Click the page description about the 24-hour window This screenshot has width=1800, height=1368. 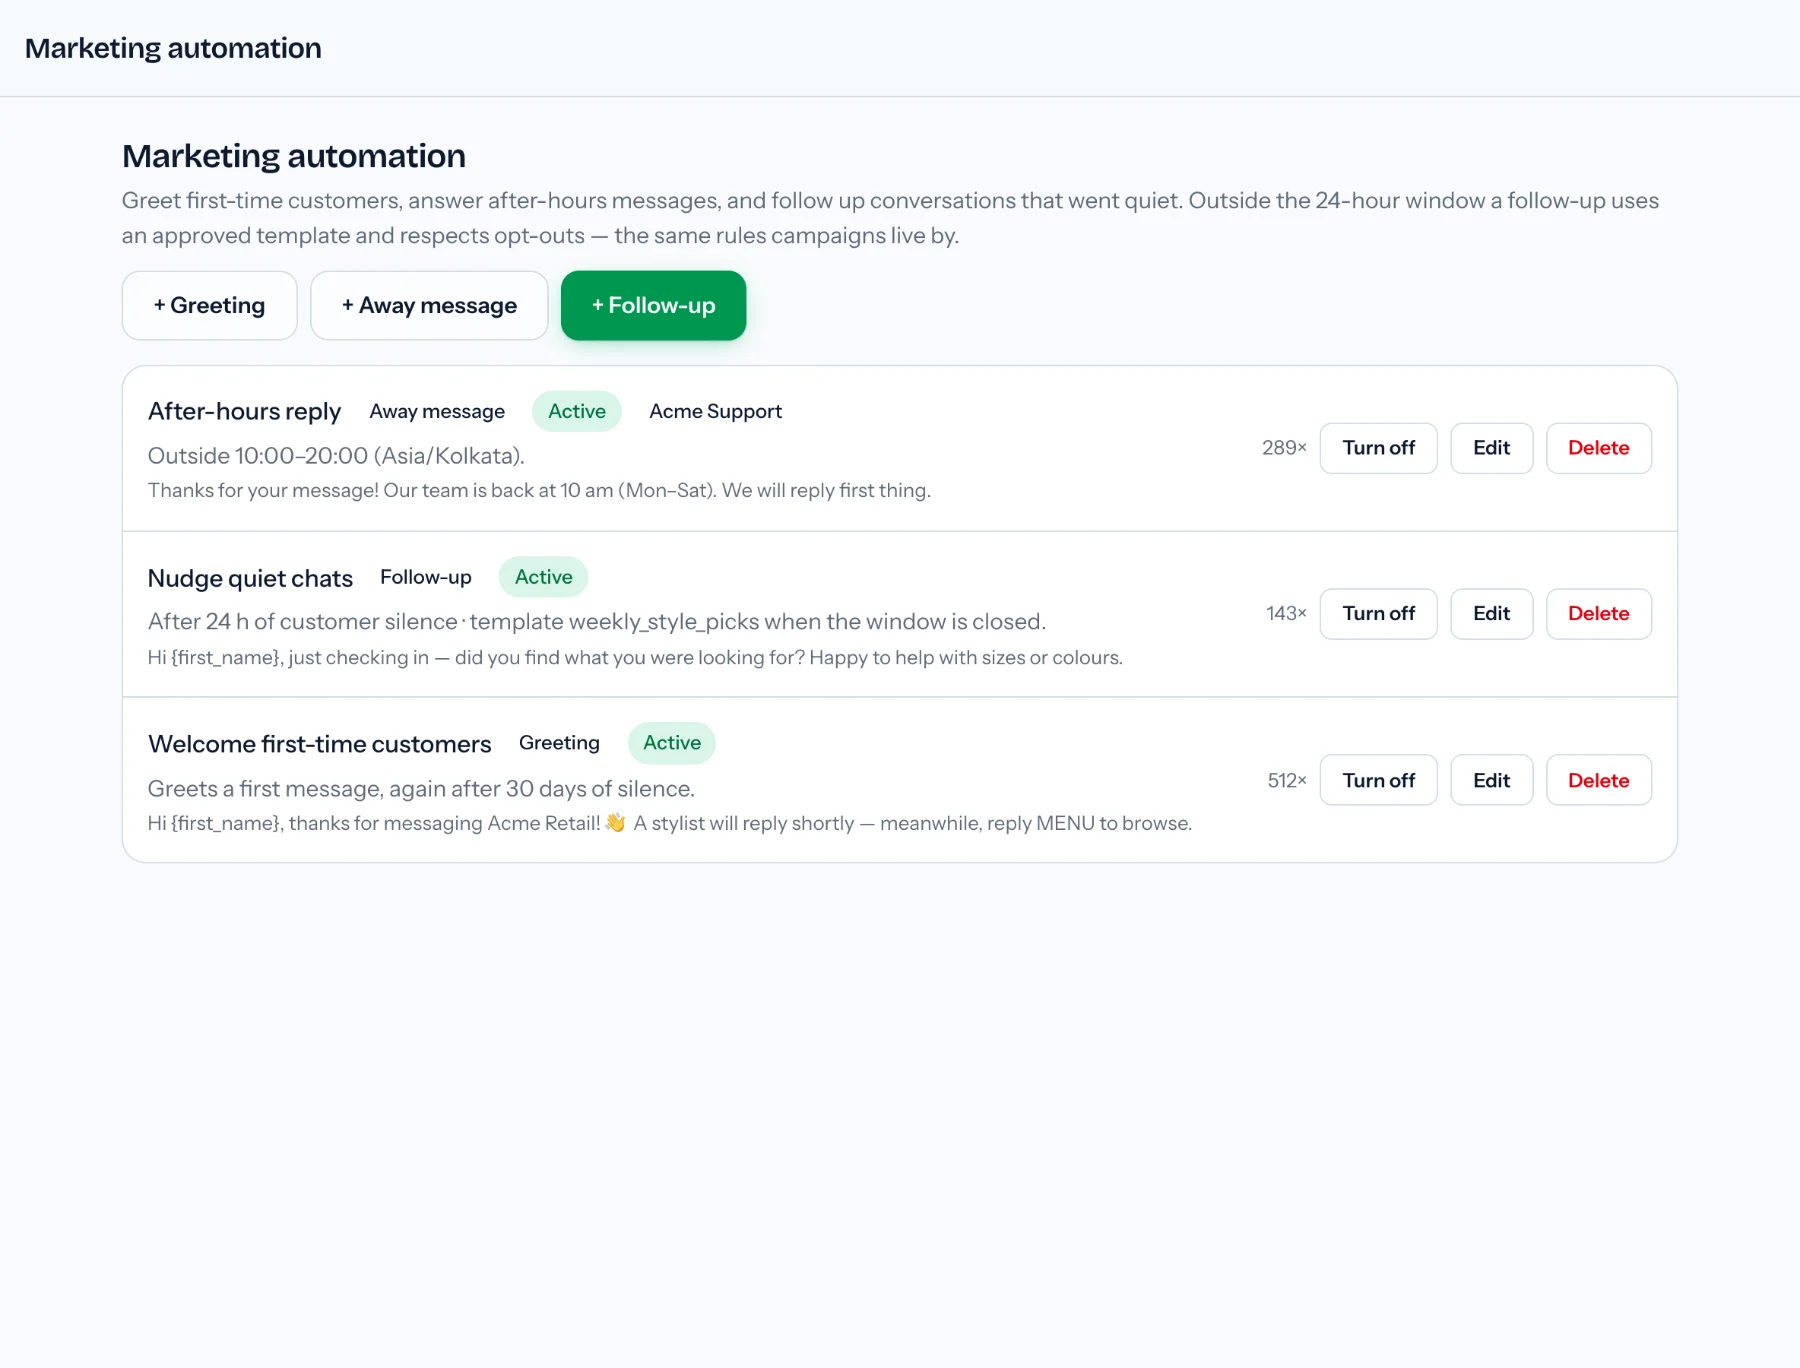tap(890, 218)
